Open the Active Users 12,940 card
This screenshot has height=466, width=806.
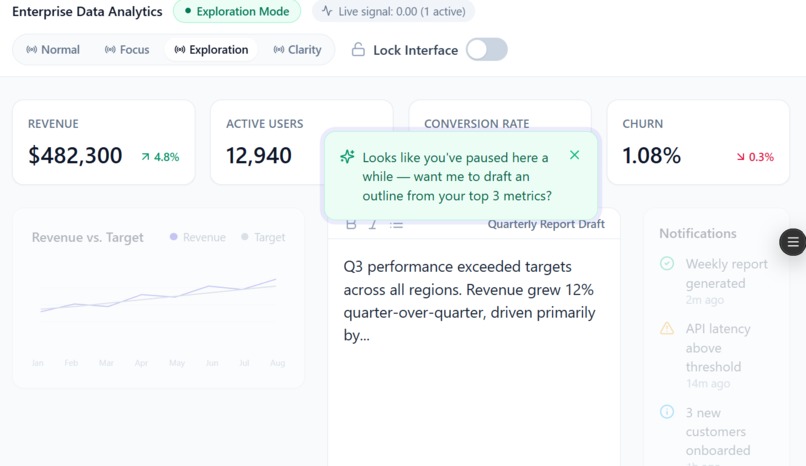[302, 142]
